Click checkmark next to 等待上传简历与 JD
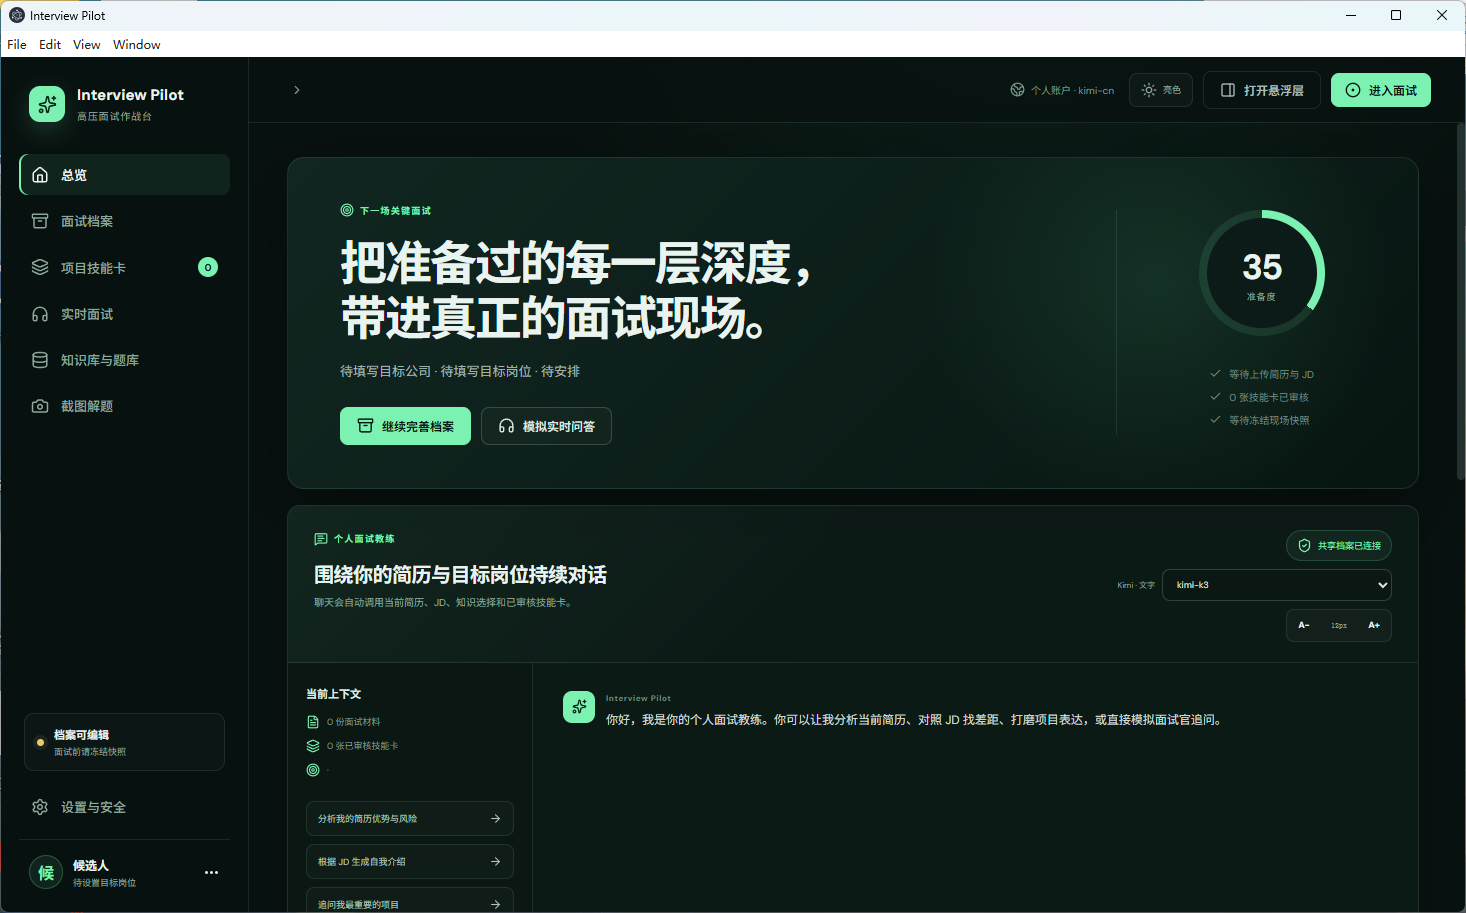 [x=1215, y=374]
